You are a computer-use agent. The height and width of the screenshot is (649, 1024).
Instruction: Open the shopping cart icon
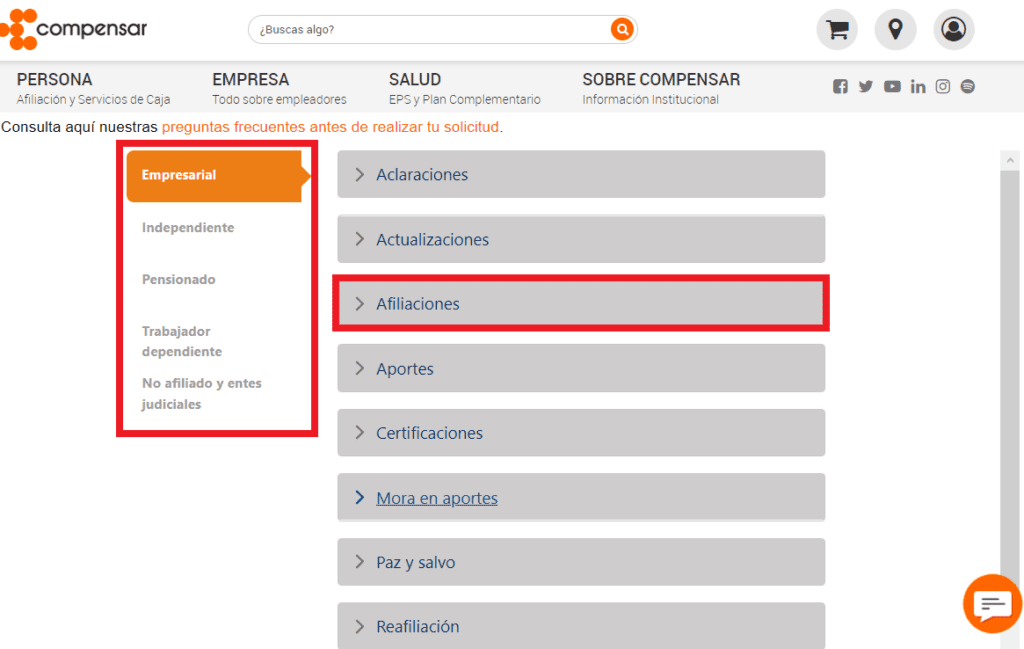point(836,29)
